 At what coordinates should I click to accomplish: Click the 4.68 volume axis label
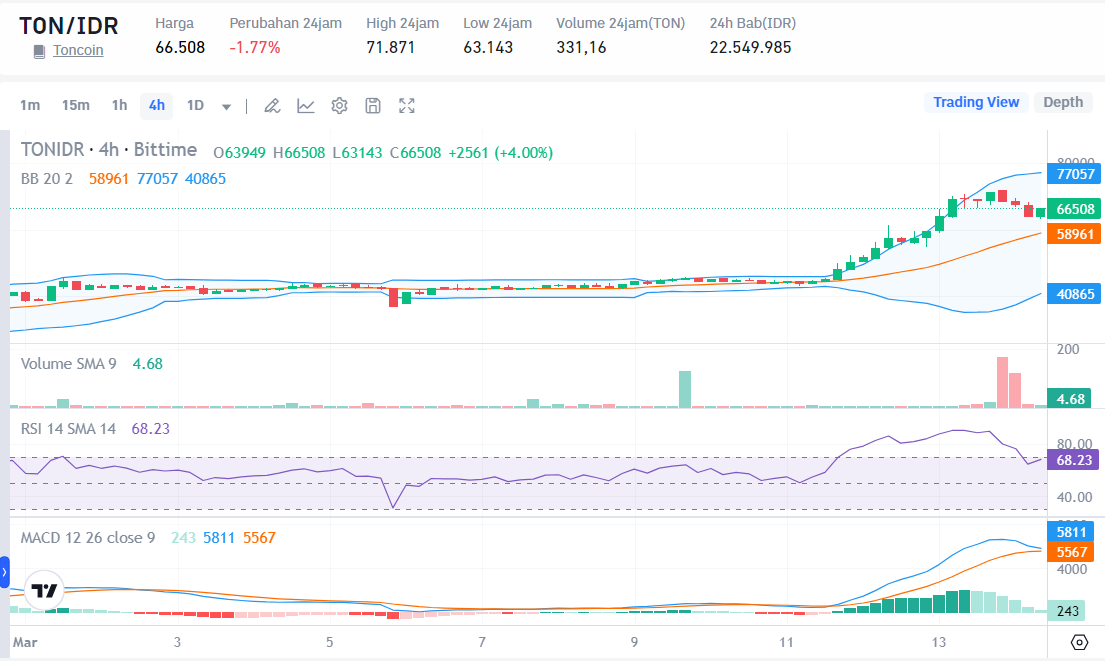[1069, 400]
